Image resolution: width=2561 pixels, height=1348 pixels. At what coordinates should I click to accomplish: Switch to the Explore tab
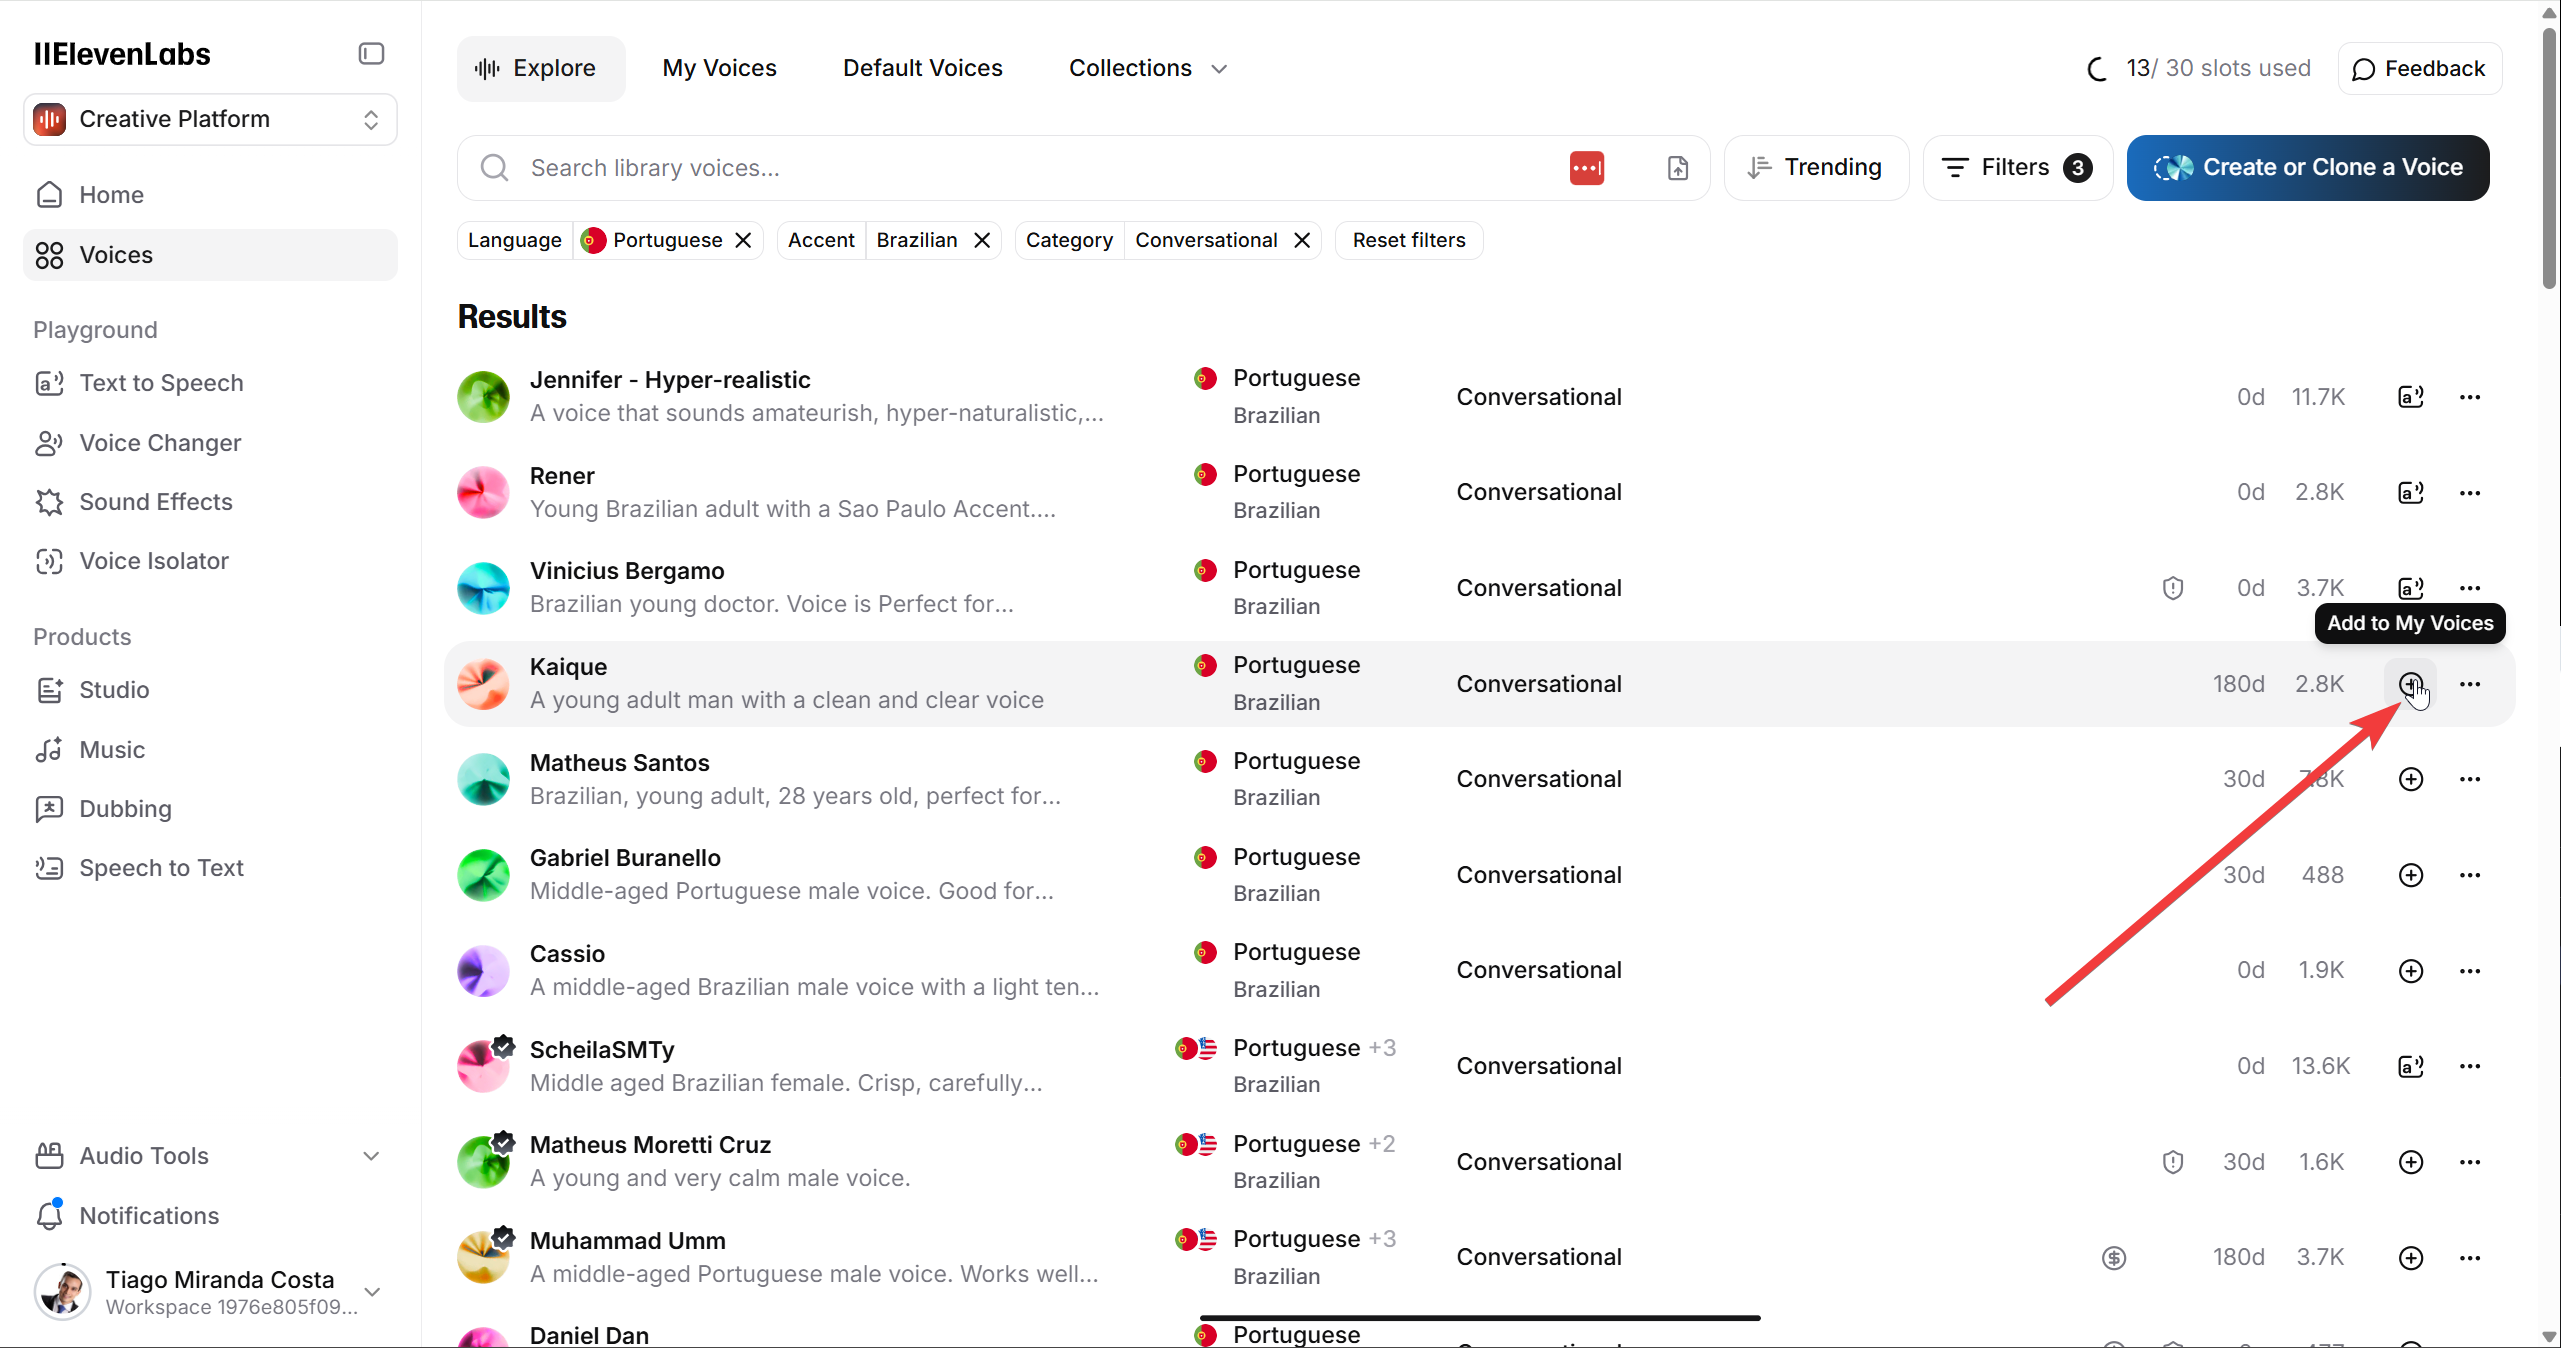541,68
